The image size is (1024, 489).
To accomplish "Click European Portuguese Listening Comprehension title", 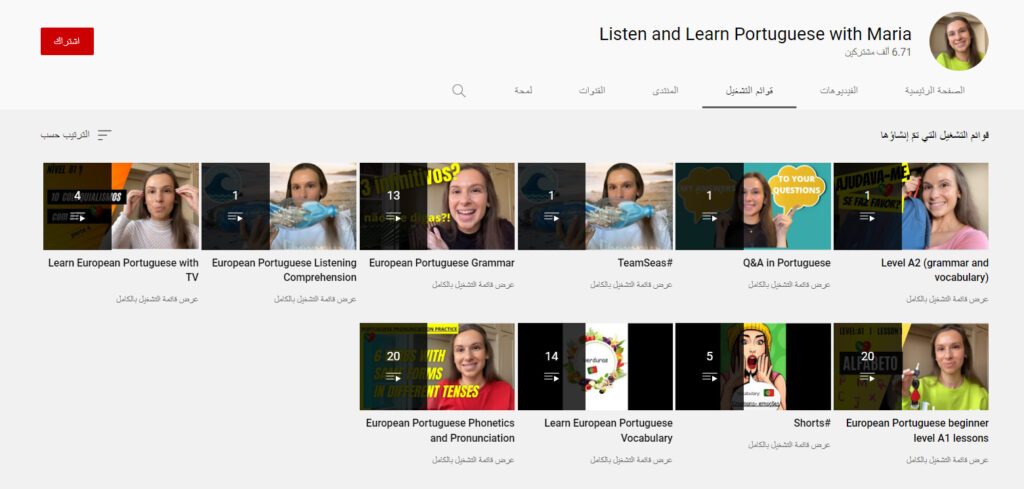I will click(x=284, y=270).
